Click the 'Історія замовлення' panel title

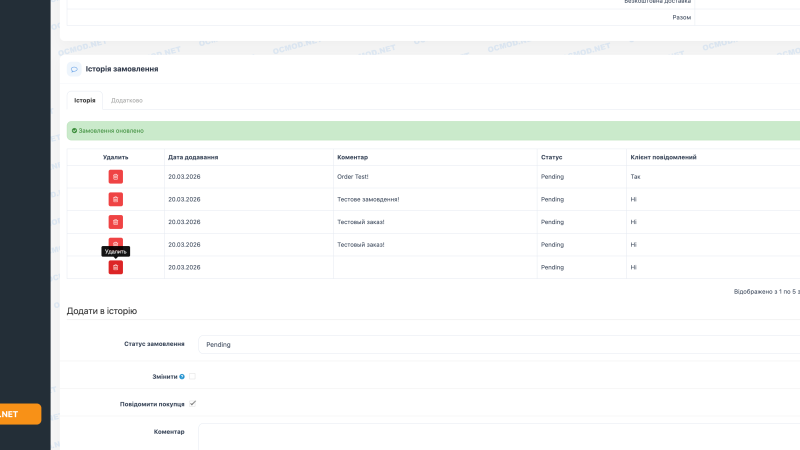click(x=121, y=69)
